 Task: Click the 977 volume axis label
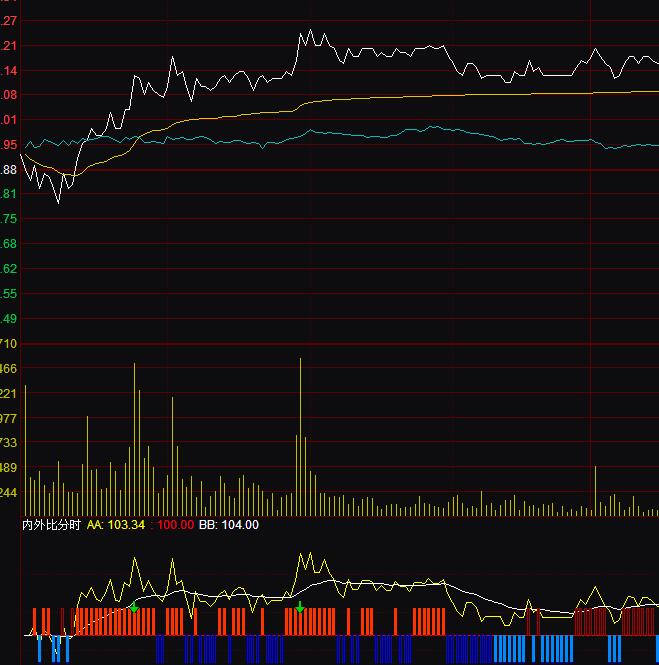(9, 418)
